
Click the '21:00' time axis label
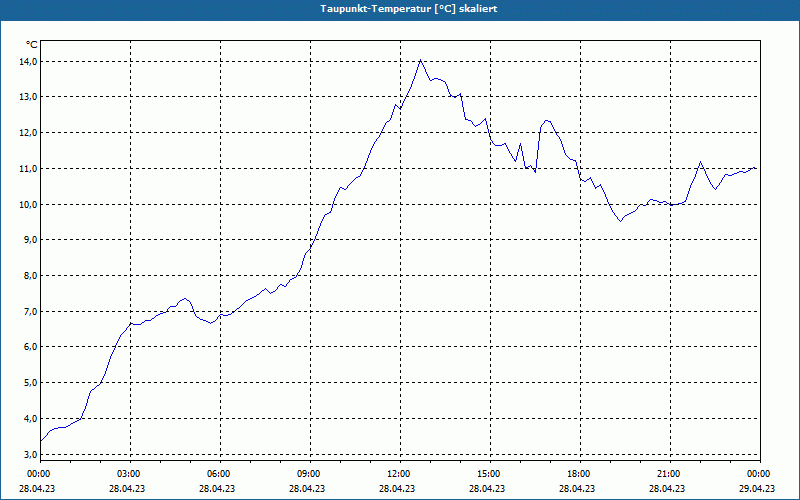[670, 474]
